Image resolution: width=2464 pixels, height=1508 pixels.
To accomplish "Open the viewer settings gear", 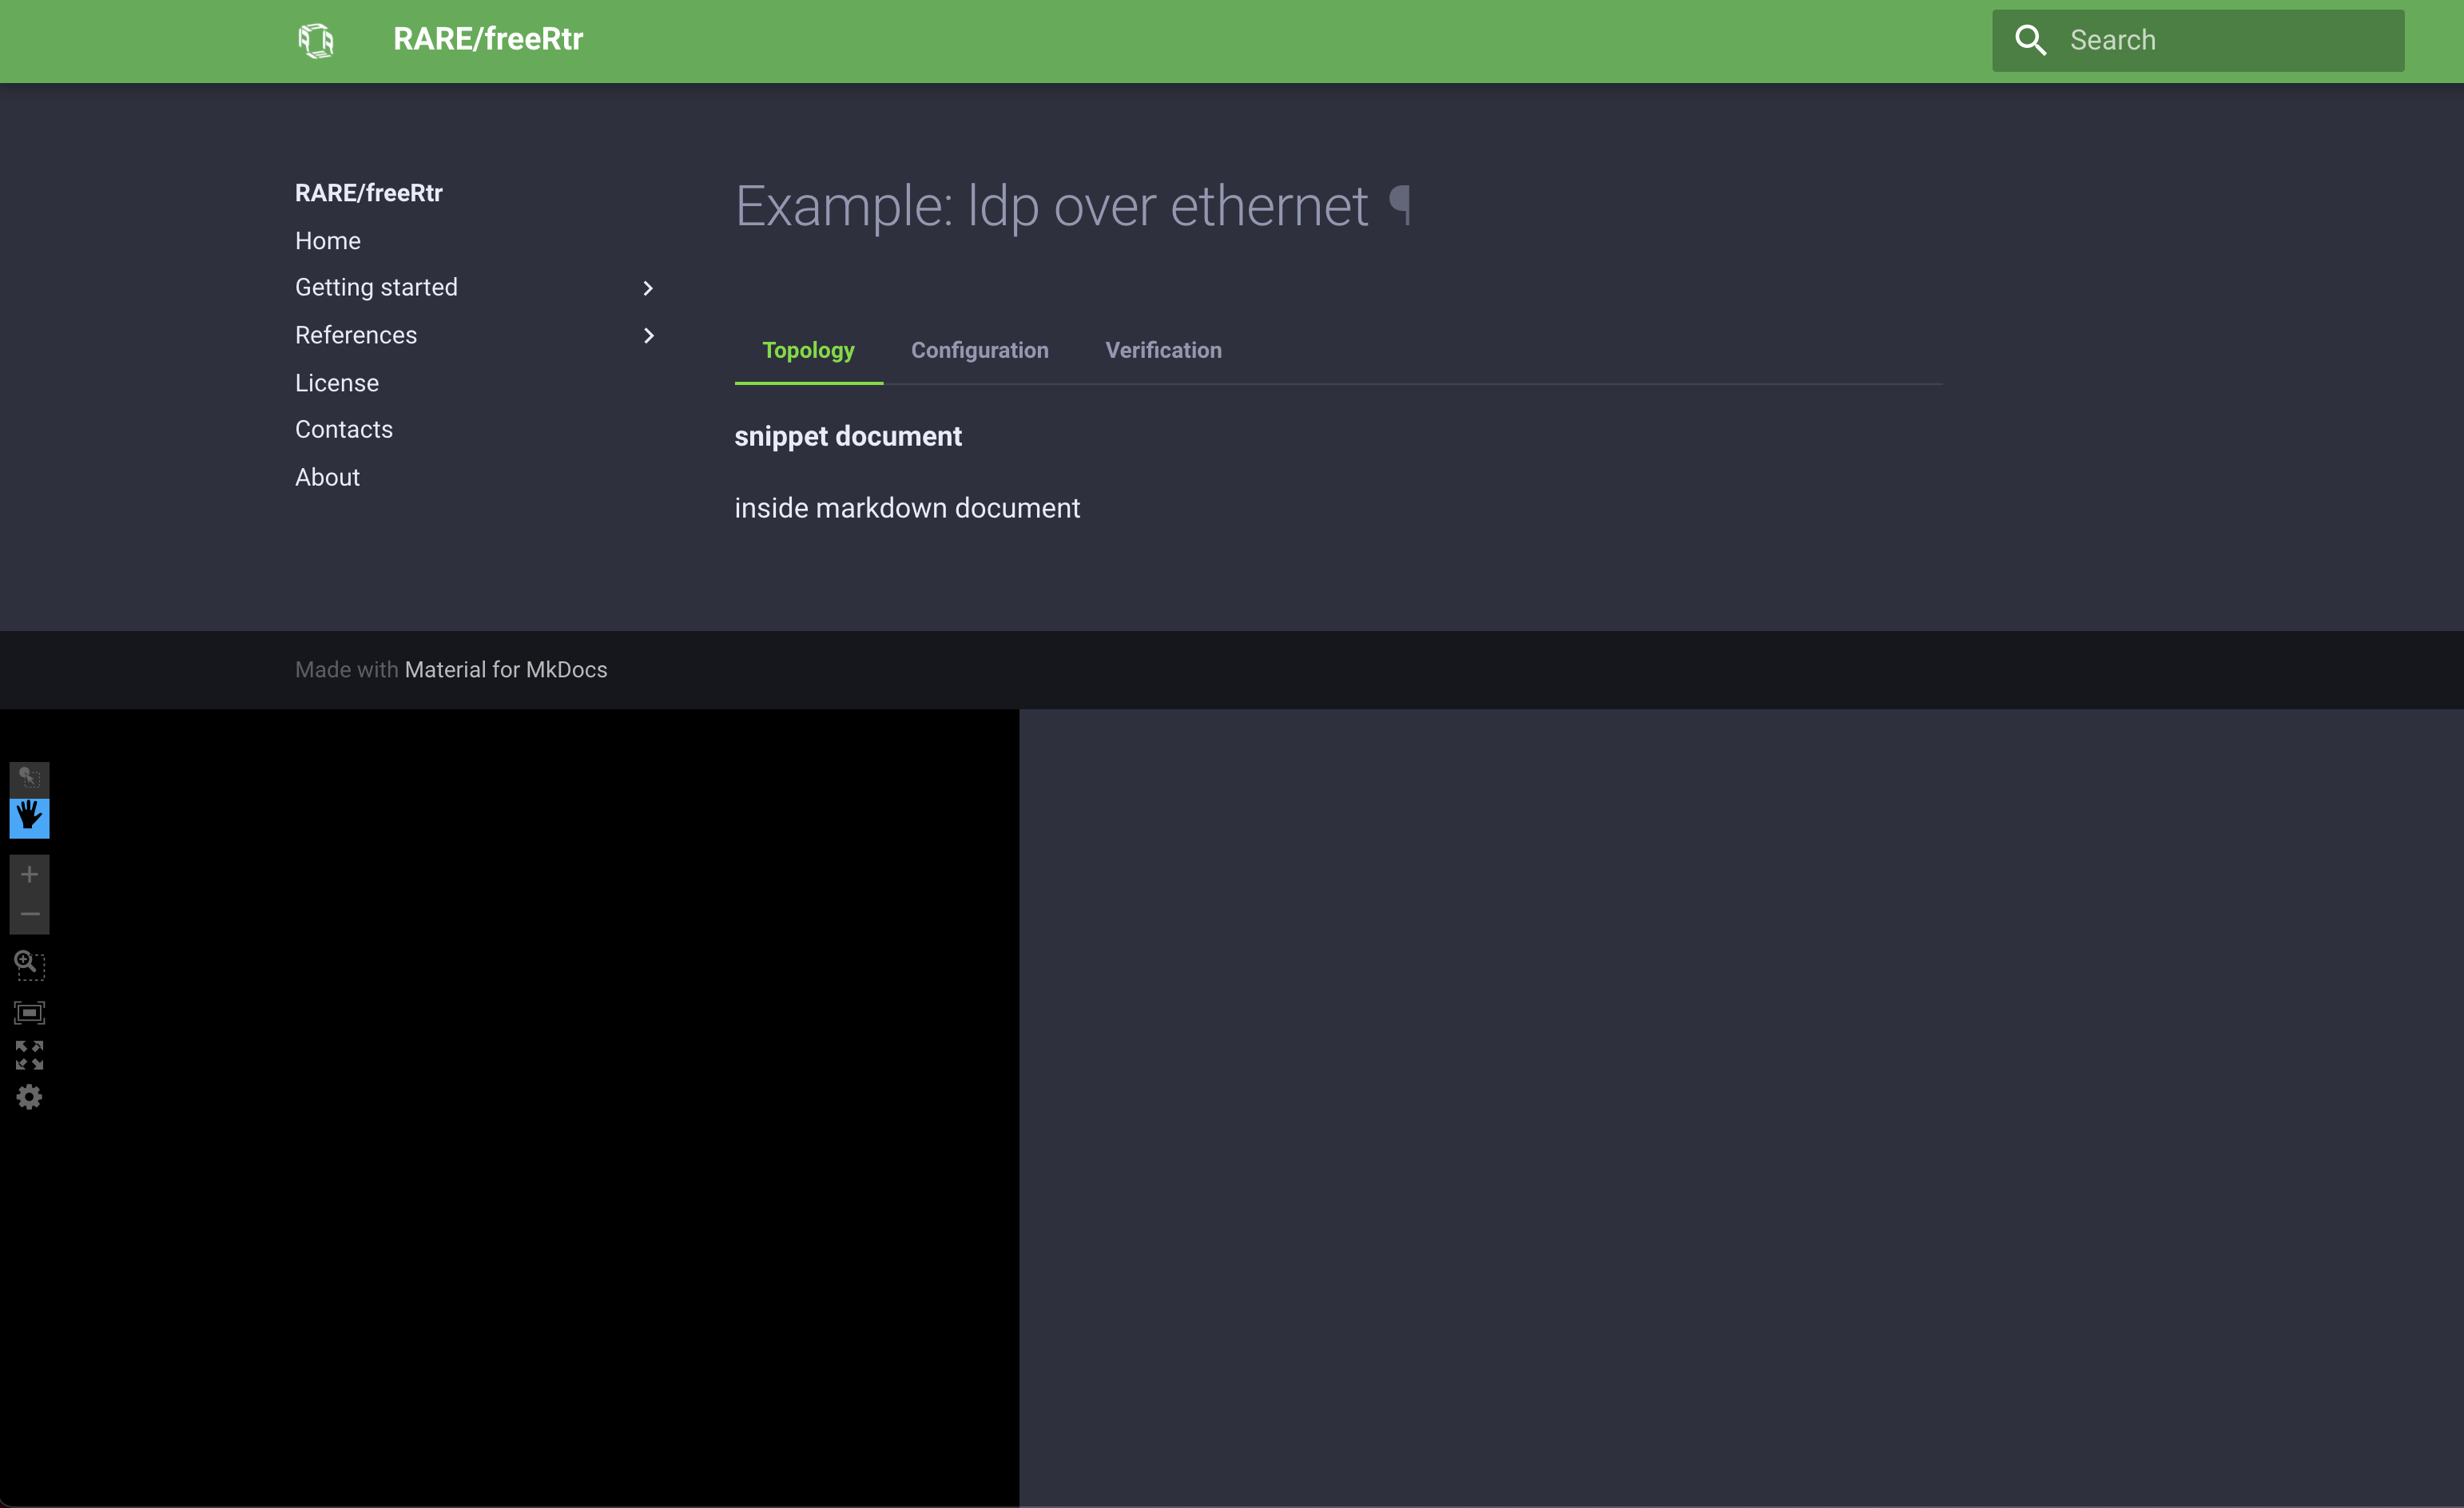I will coord(29,1097).
